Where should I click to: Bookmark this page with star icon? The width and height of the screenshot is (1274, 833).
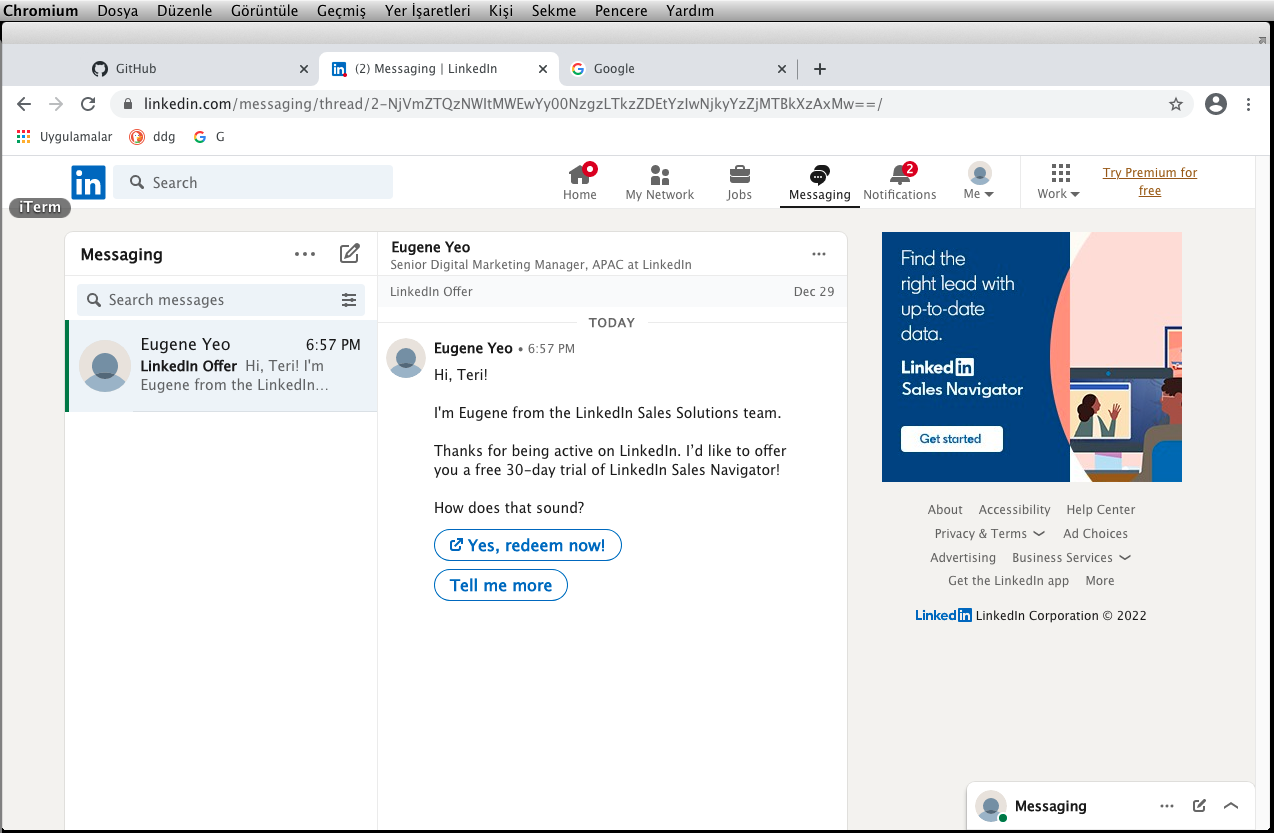tap(1176, 104)
